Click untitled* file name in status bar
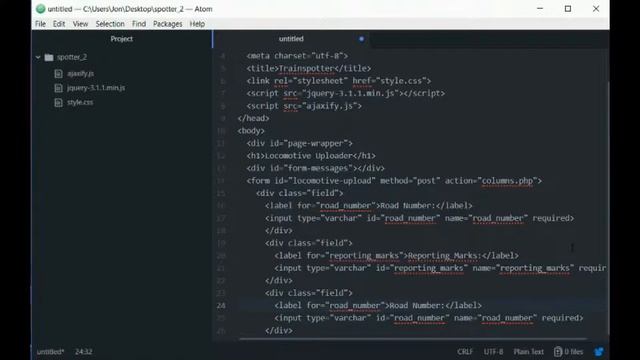 point(50,352)
